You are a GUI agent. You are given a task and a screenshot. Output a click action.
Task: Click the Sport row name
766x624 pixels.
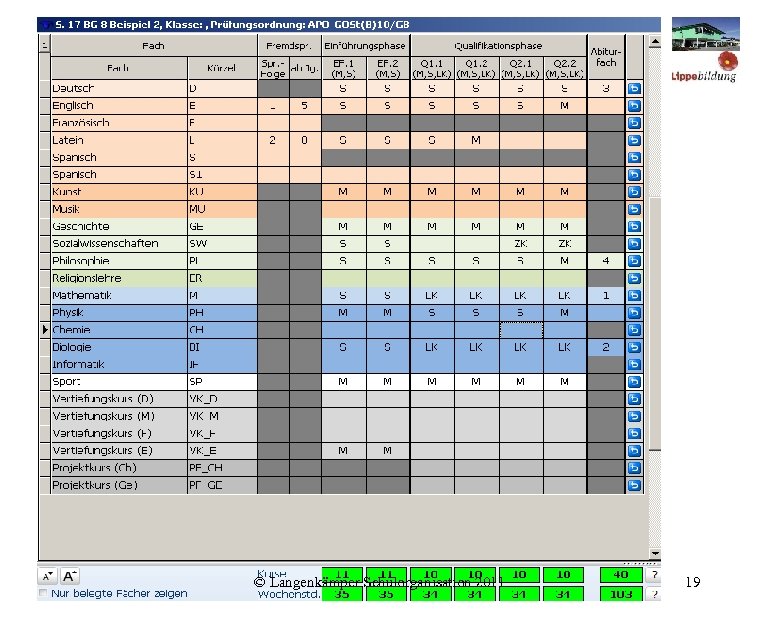click(x=119, y=382)
